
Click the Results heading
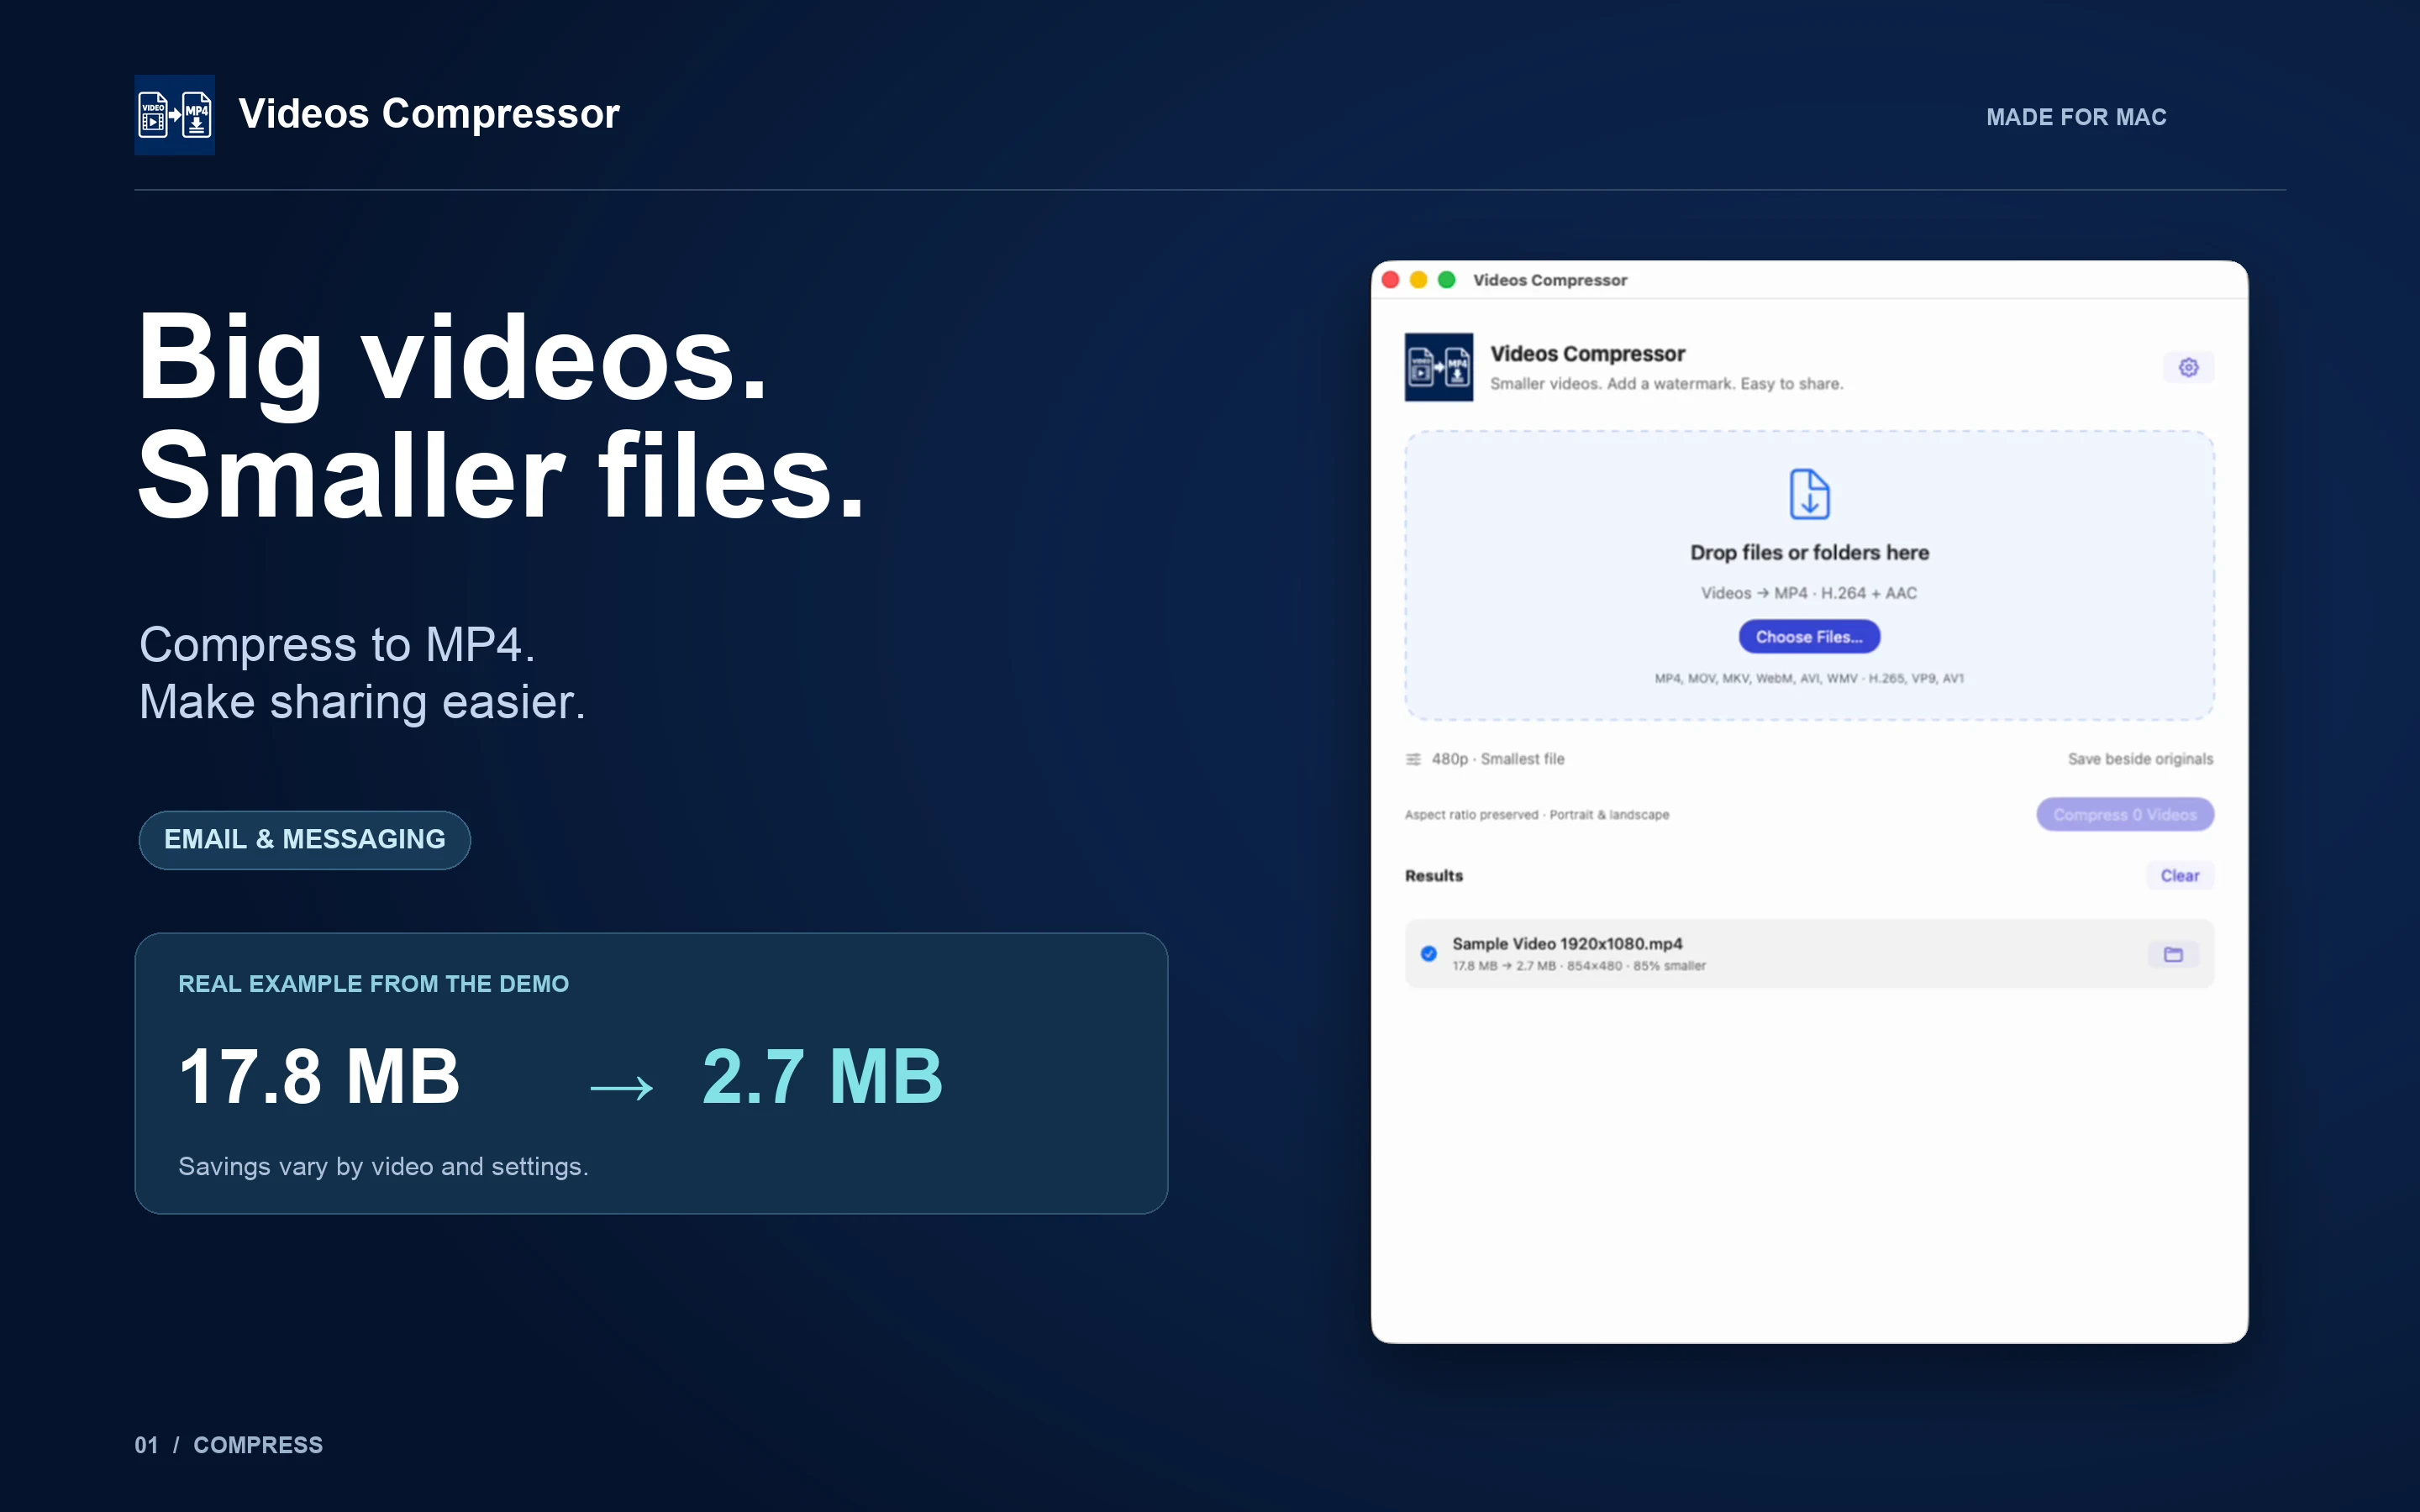pos(1434,876)
